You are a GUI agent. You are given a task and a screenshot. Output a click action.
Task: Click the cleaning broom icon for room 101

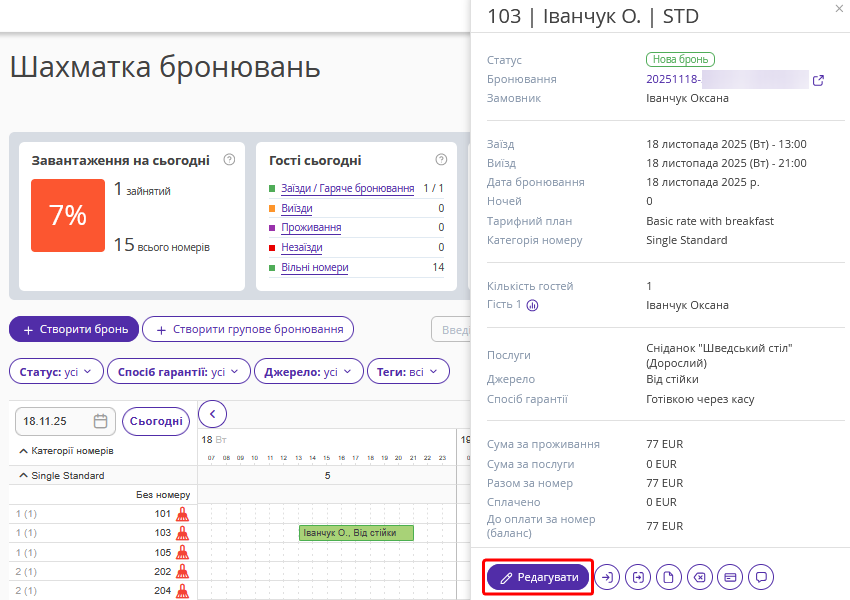[x=182, y=514]
